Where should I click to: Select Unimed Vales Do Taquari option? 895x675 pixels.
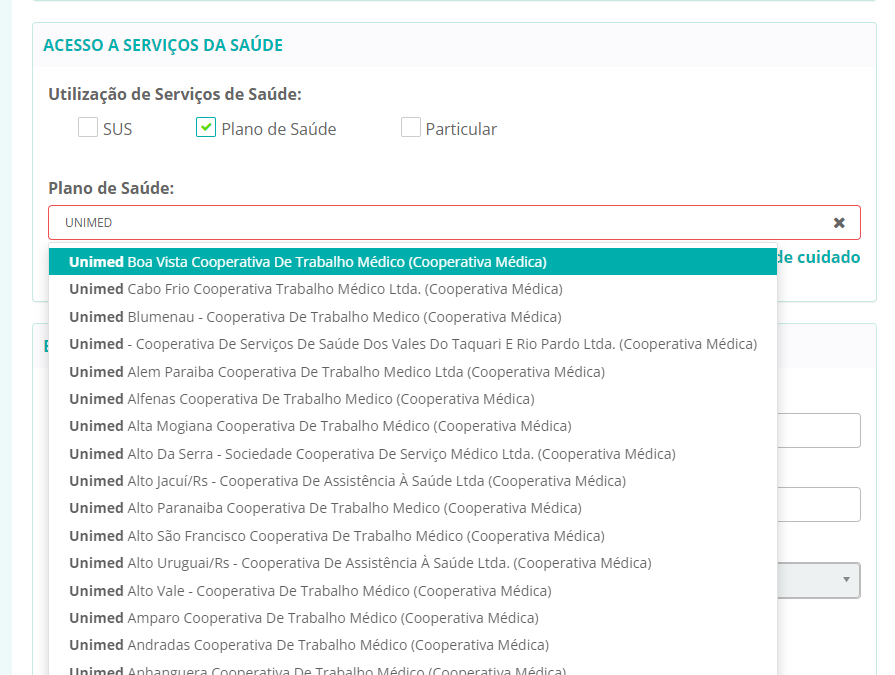coord(412,344)
